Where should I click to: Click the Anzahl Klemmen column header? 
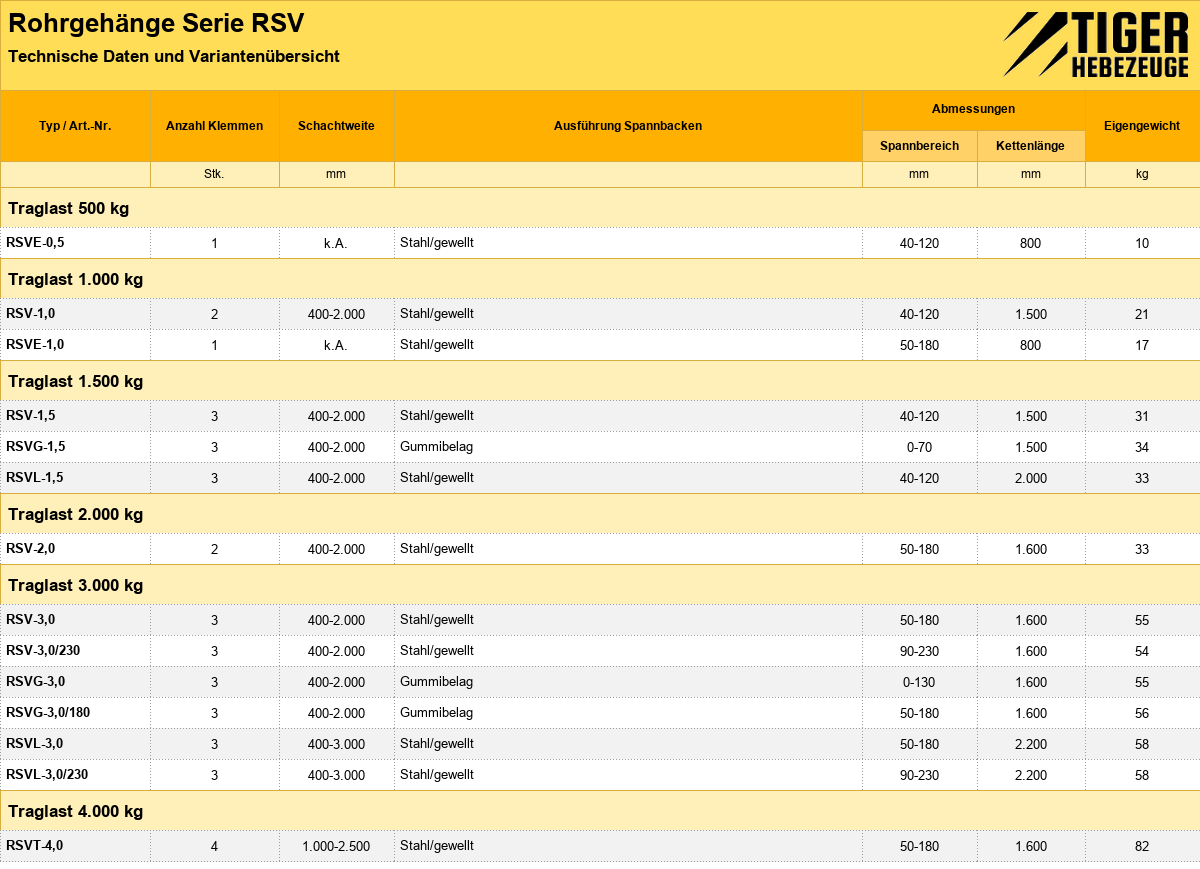point(215,126)
